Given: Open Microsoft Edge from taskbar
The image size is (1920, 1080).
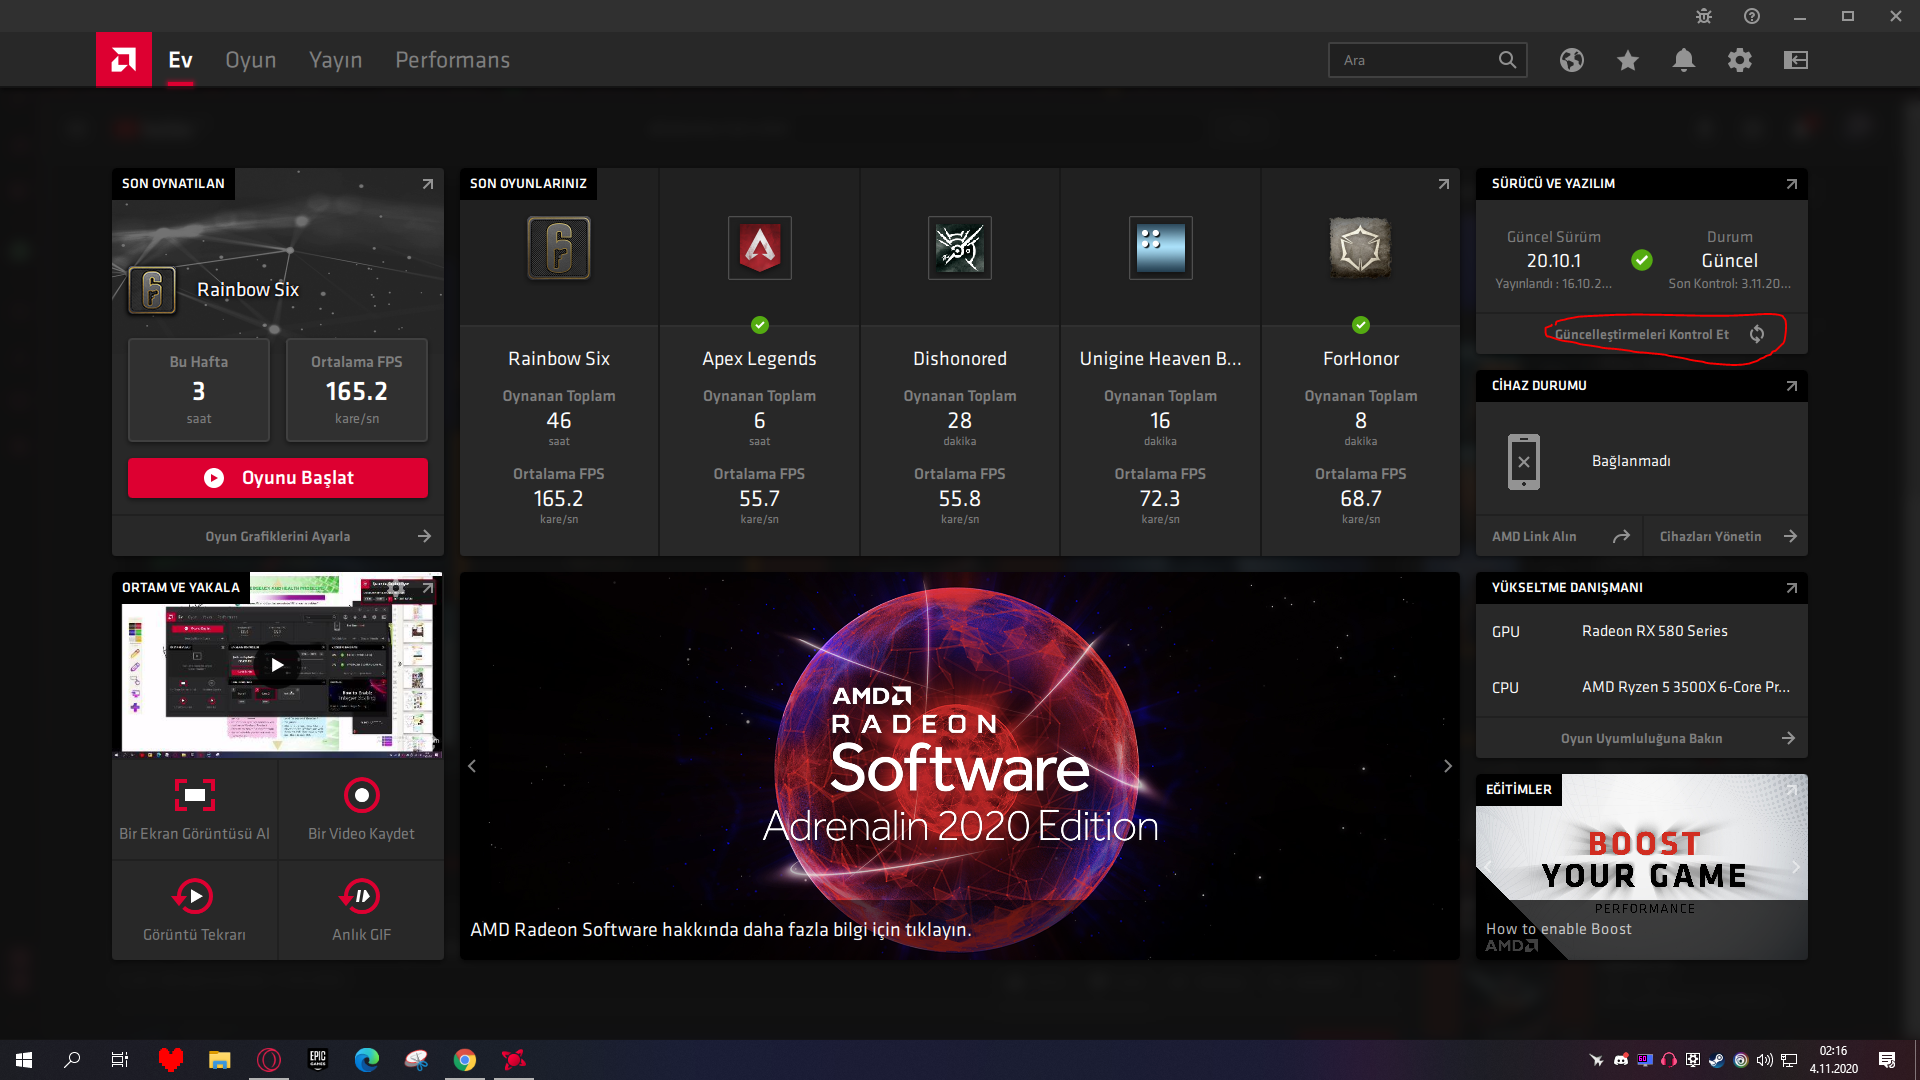Looking at the screenshot, I should tap(367, 1059).
